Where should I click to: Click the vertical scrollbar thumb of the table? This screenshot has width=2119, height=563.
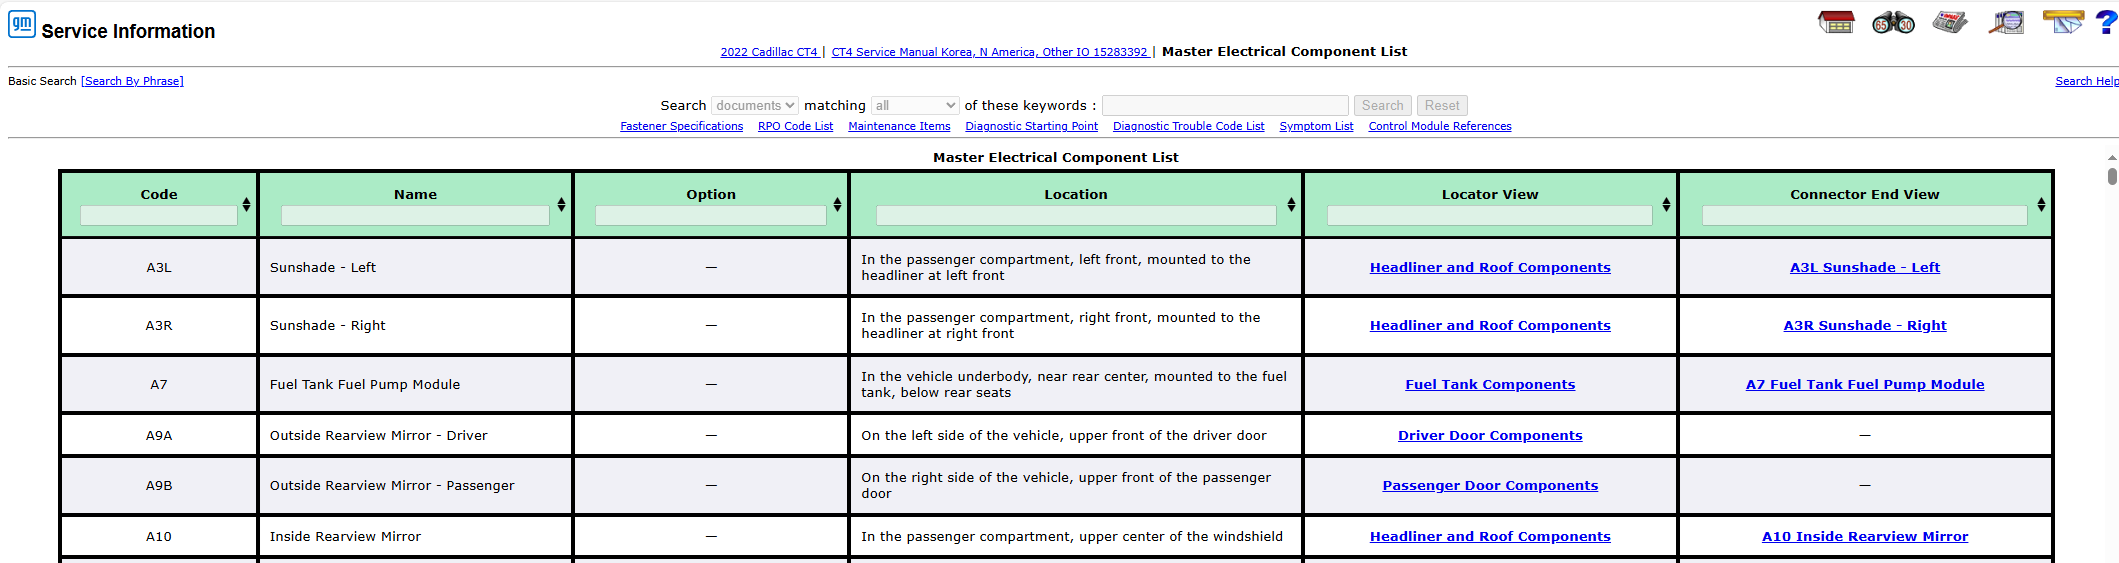(x=2112, y=177)
